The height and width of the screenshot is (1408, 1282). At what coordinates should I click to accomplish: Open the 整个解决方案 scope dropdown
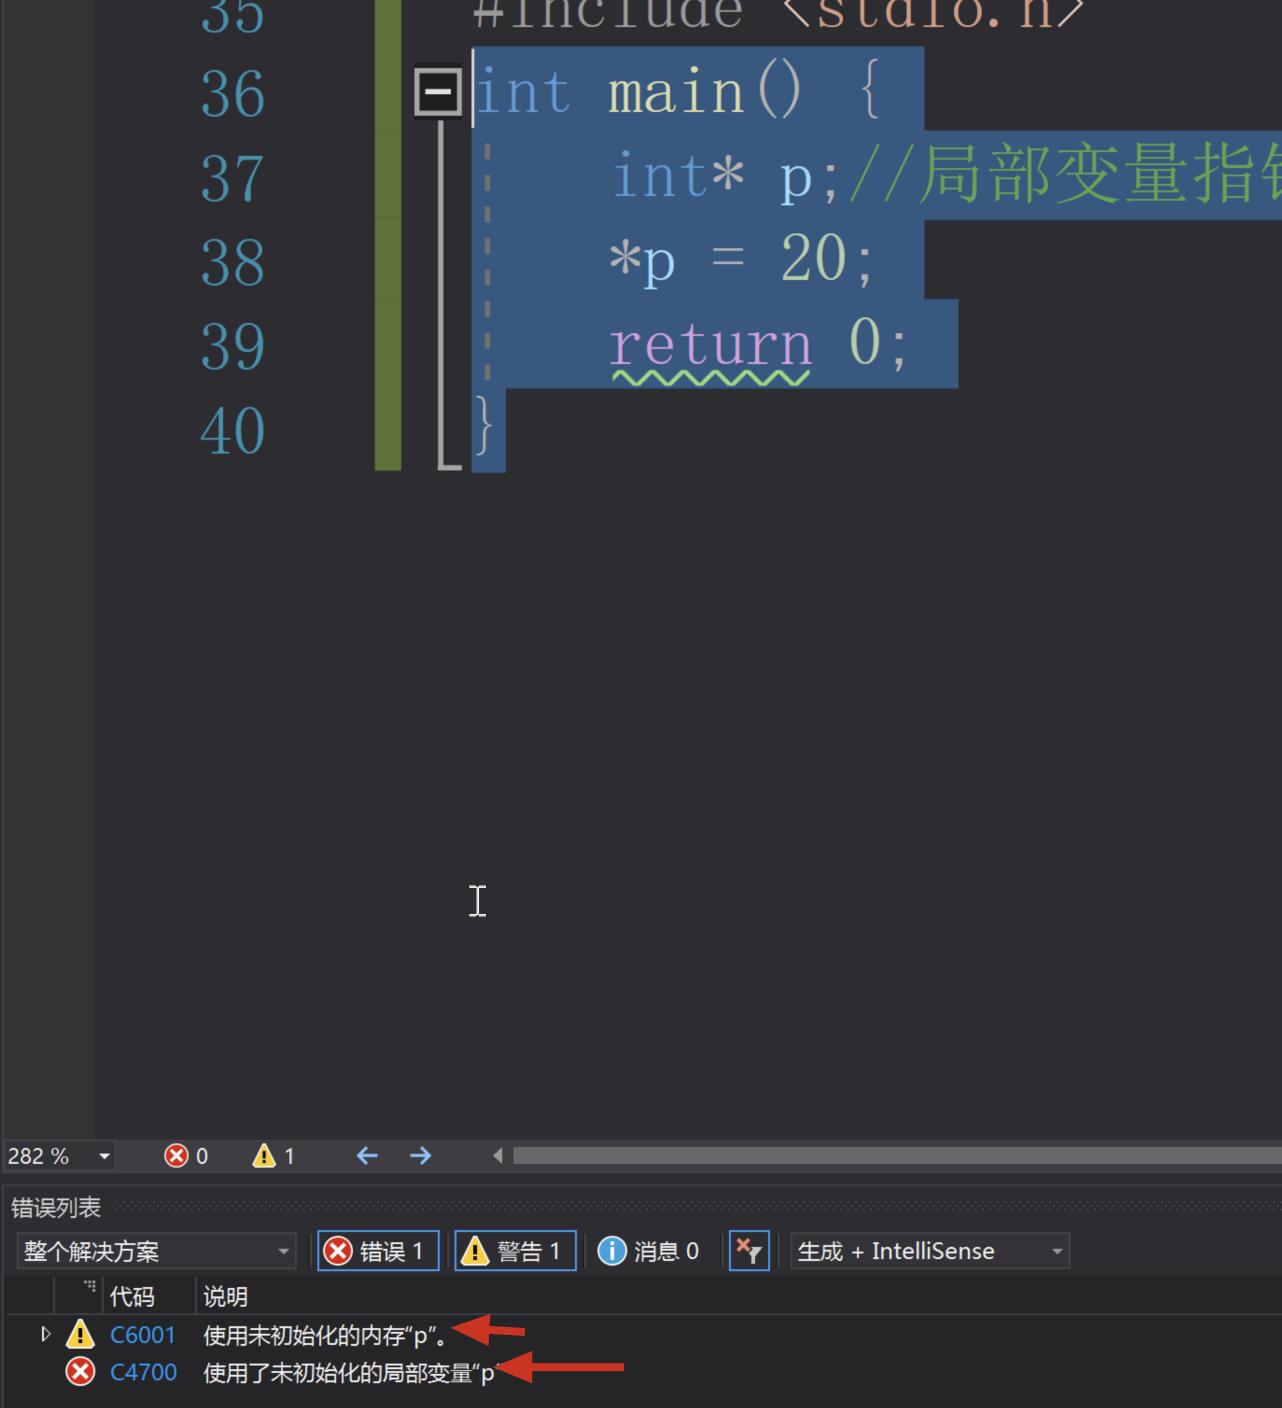tap(157, 1251)
